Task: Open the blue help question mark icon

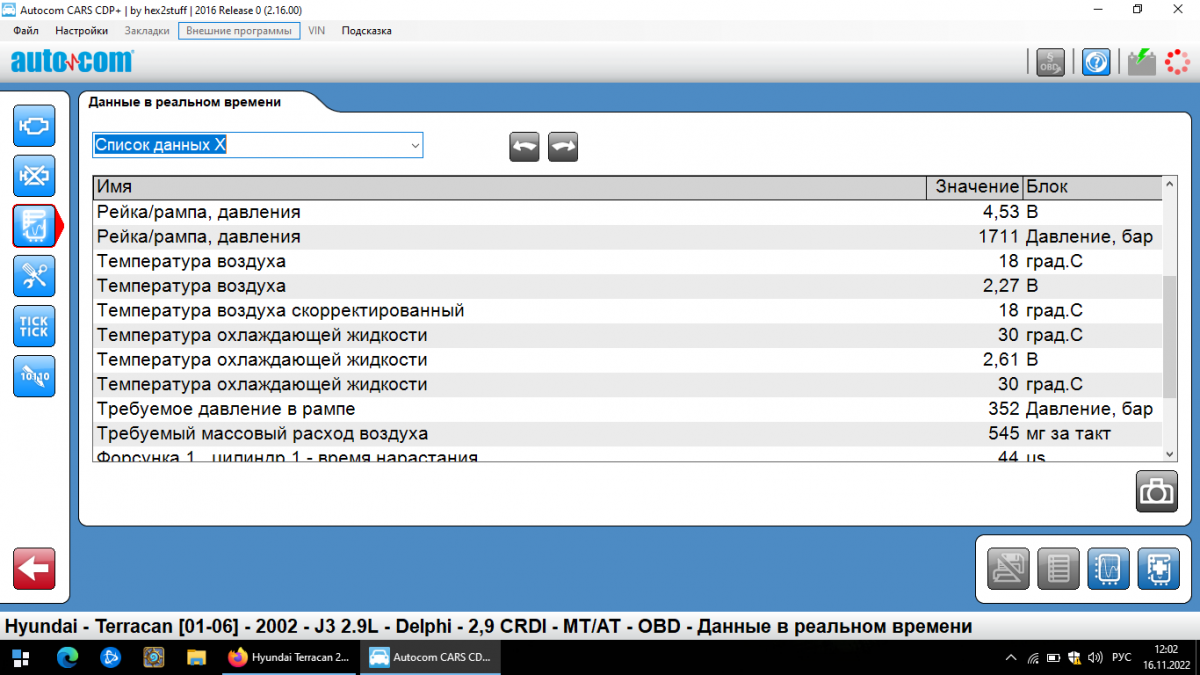Action: coord(1096,62)
